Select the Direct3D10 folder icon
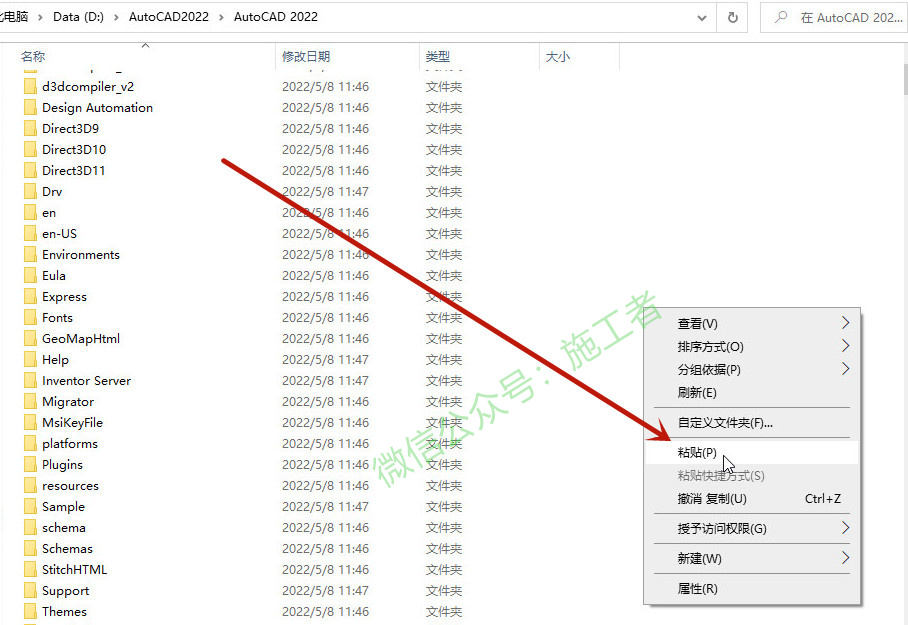The width and height of the screenshot is (908, 625). click(31, 149)
